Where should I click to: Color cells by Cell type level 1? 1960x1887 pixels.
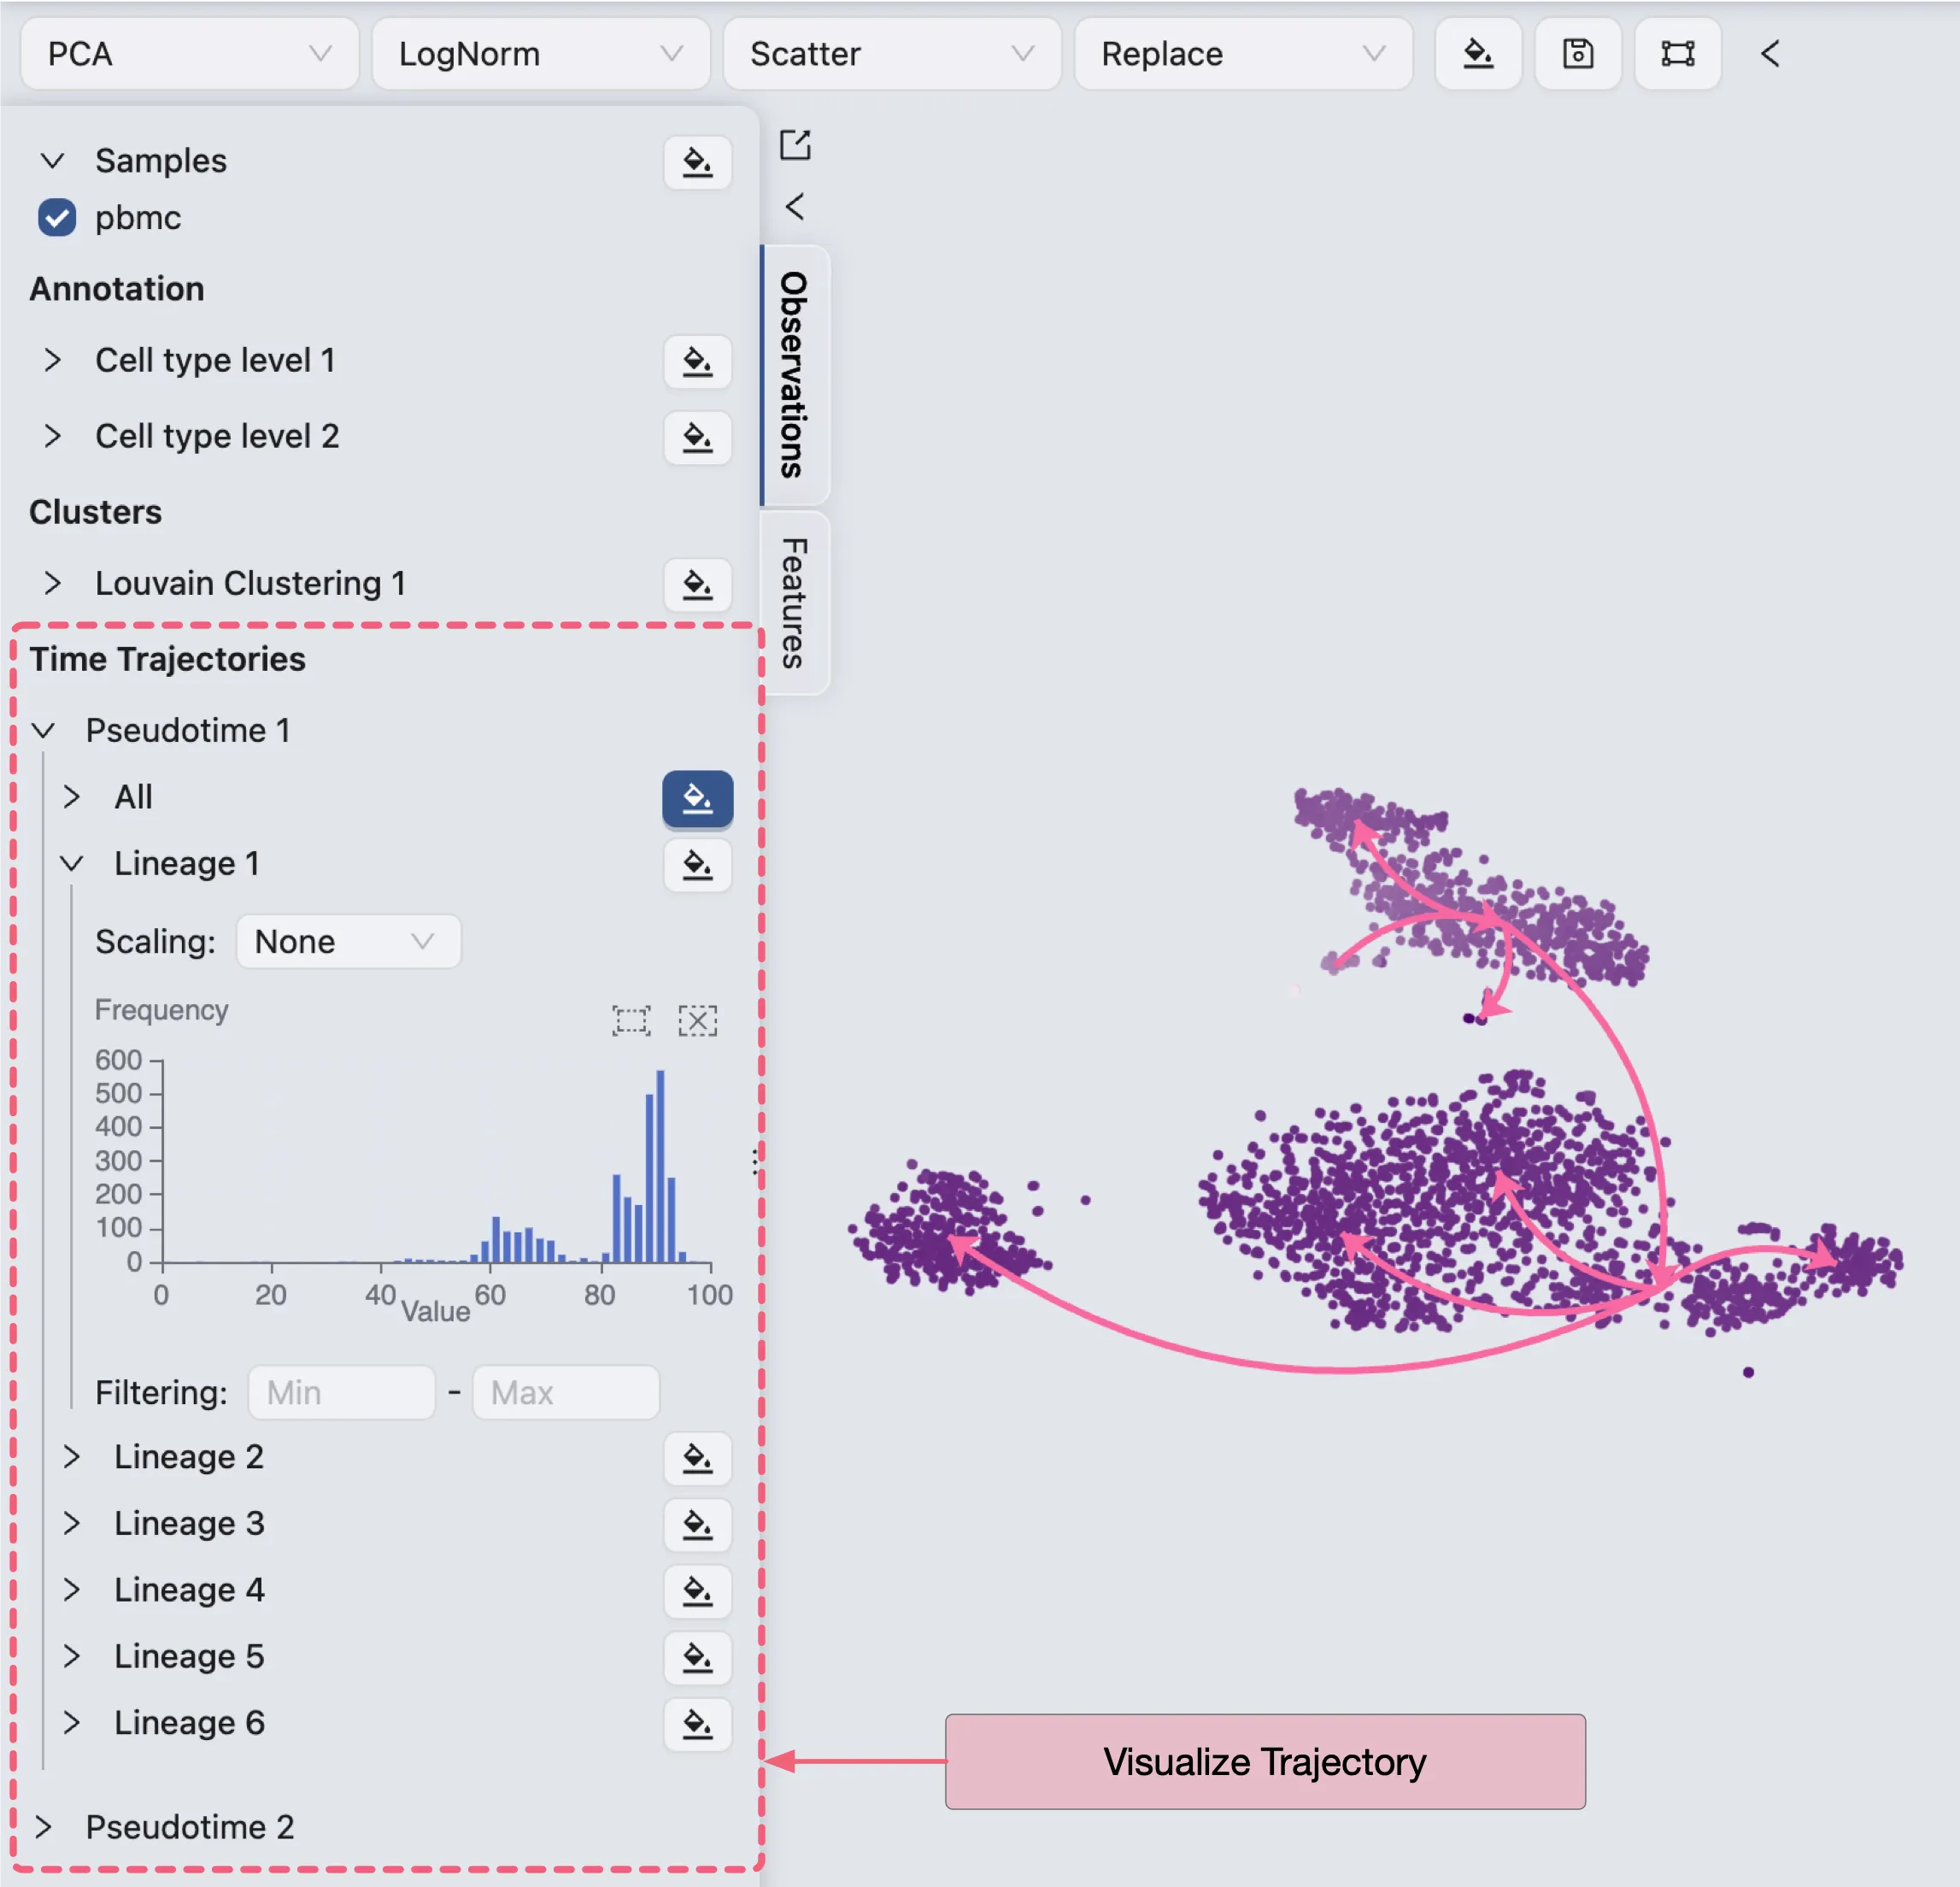[x=697, y=361]
